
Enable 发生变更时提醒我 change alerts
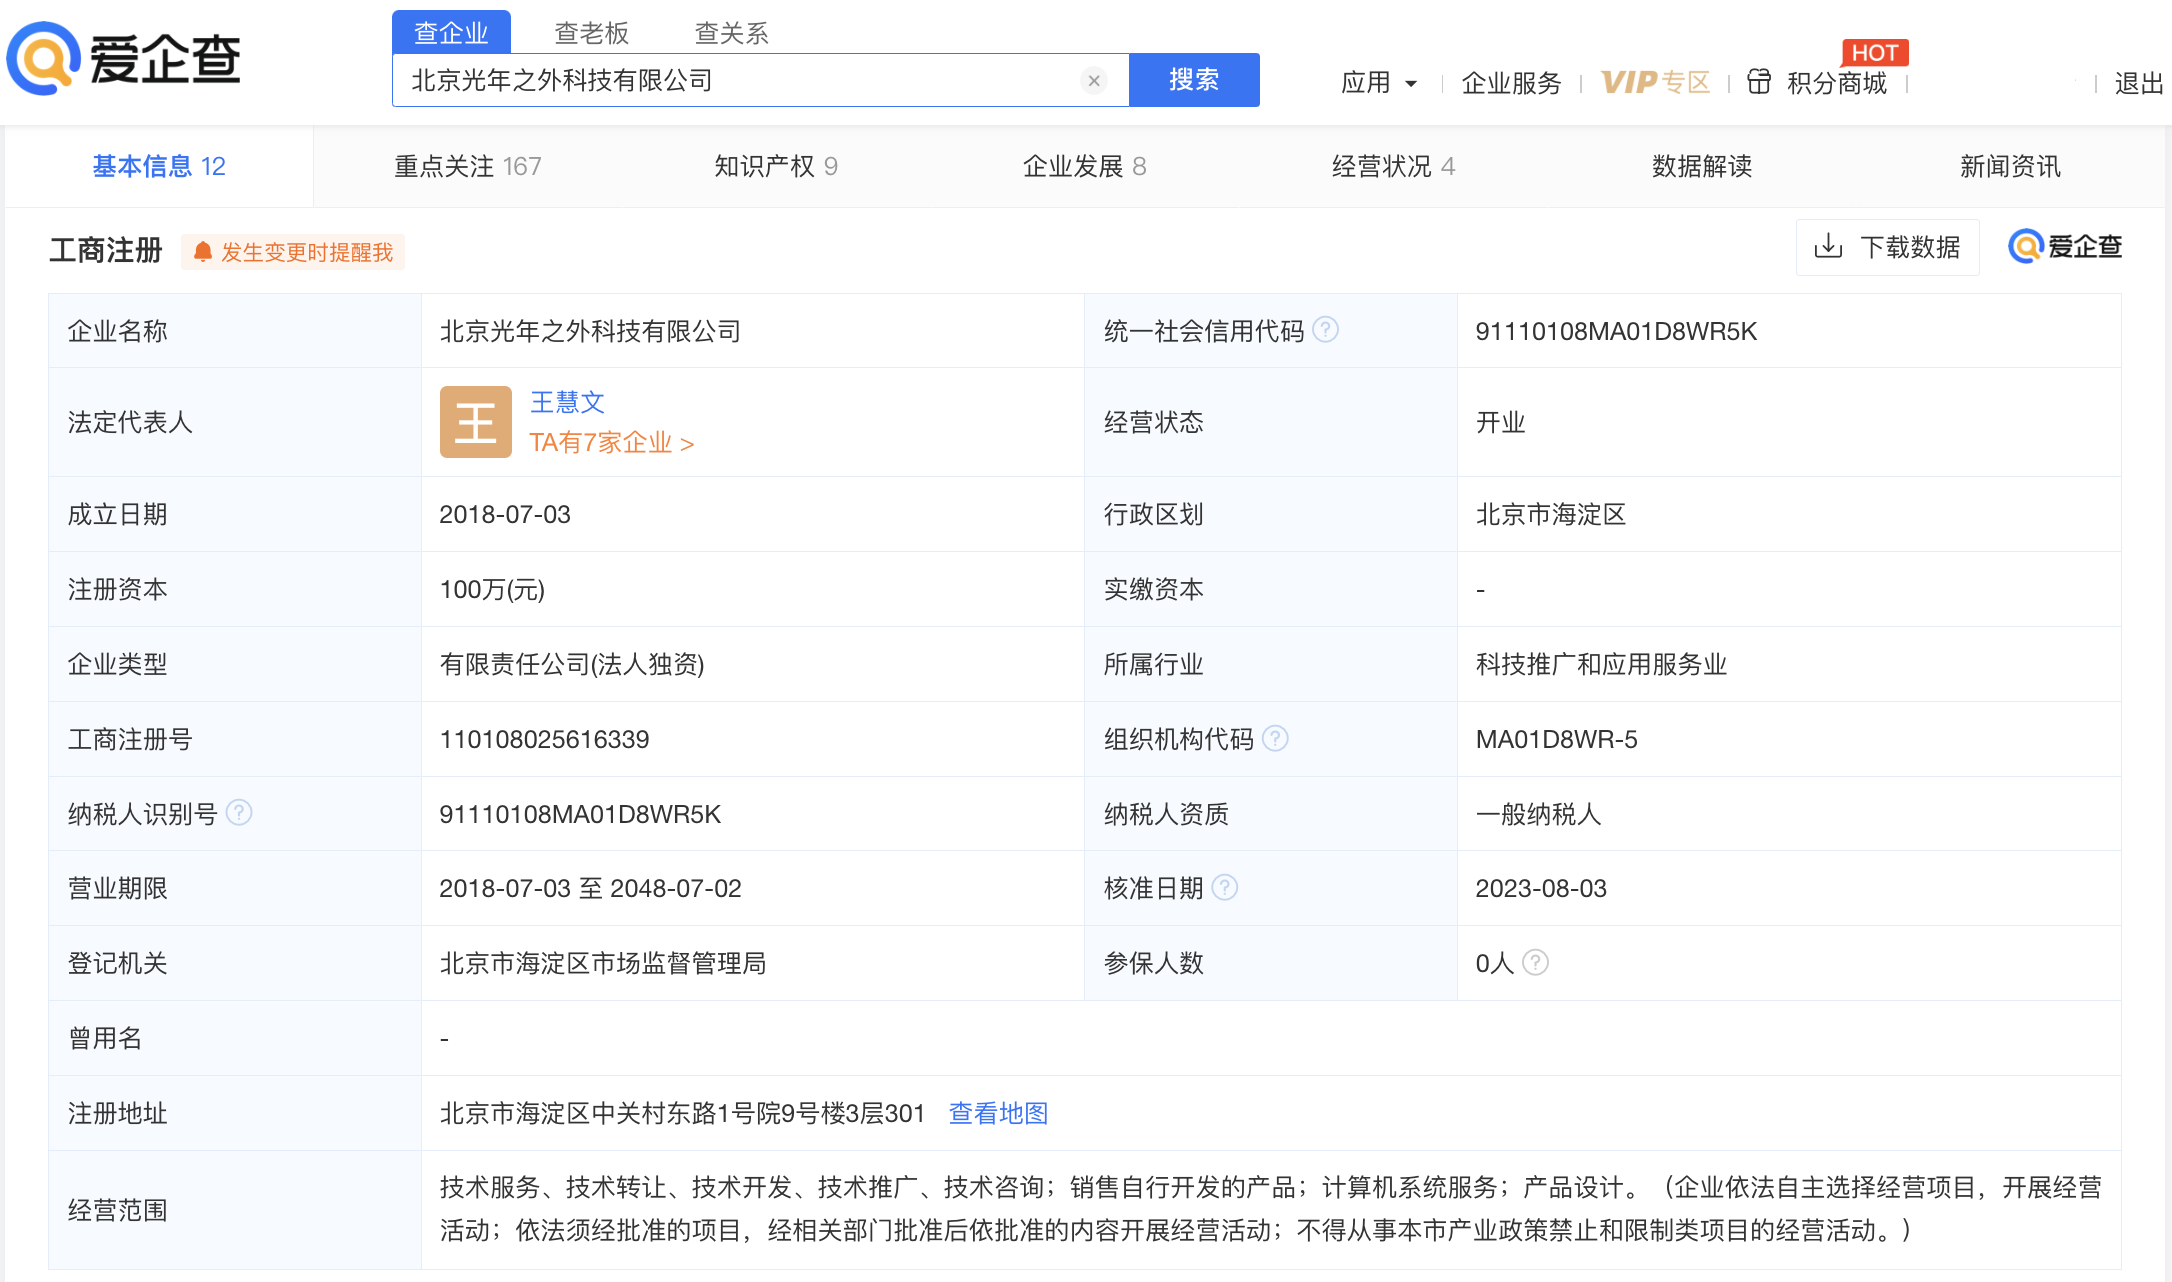[292, 252]
